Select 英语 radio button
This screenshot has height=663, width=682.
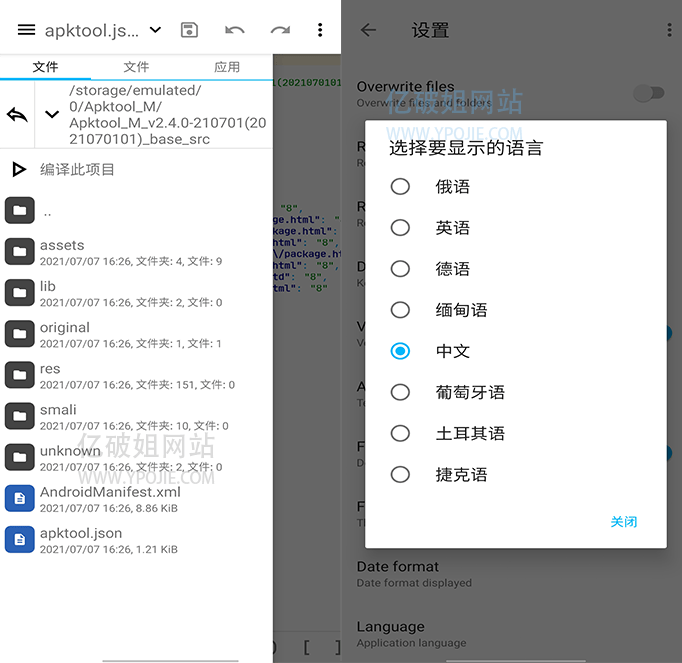click(x=400, y=228)
